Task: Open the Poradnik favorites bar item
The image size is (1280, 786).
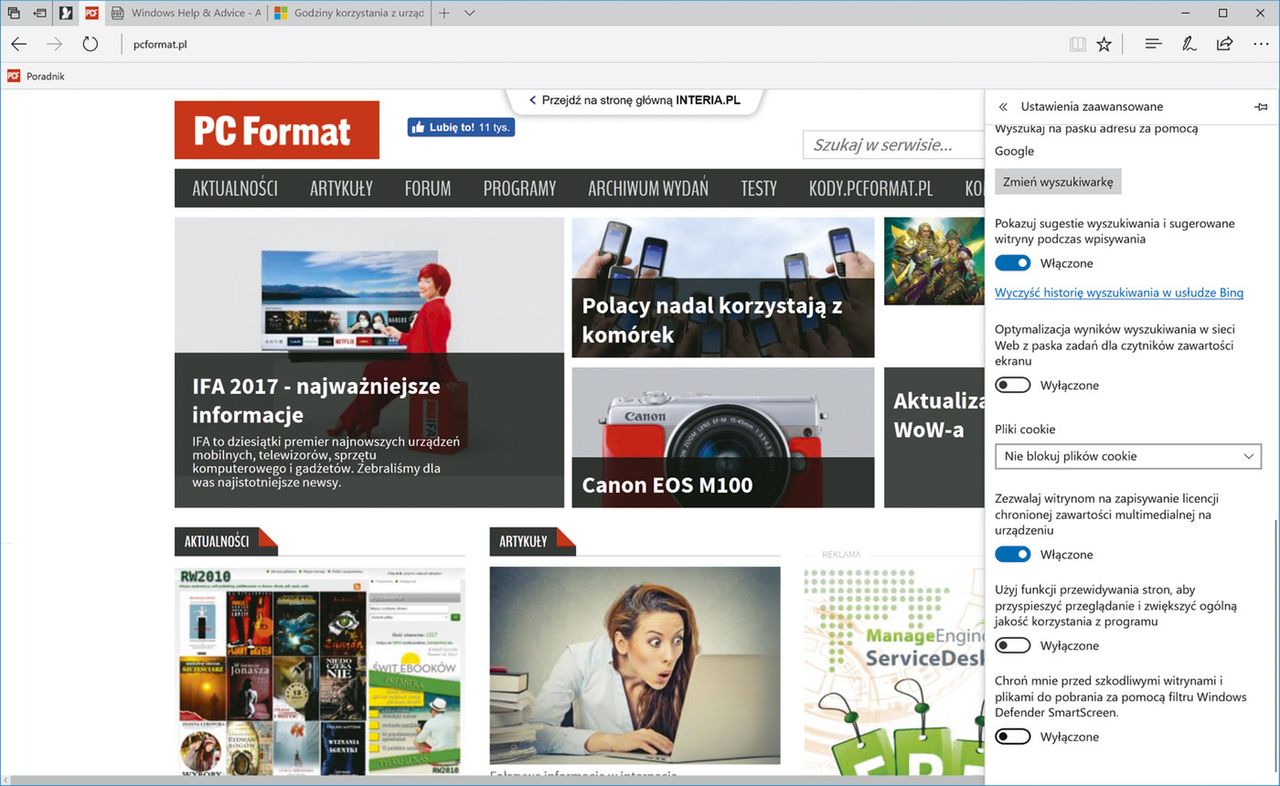Action: 36,76
